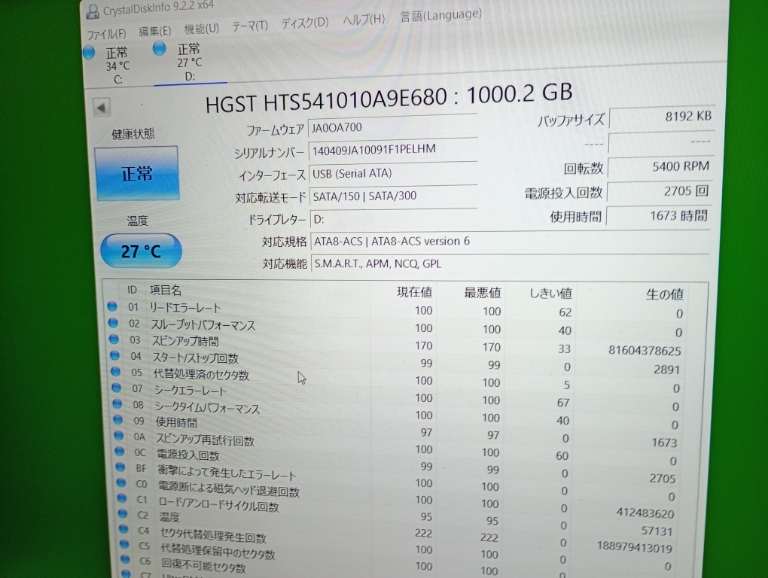
Task: Click status dot for 04 スタート/ストップ回数
Action: [115, 355]
